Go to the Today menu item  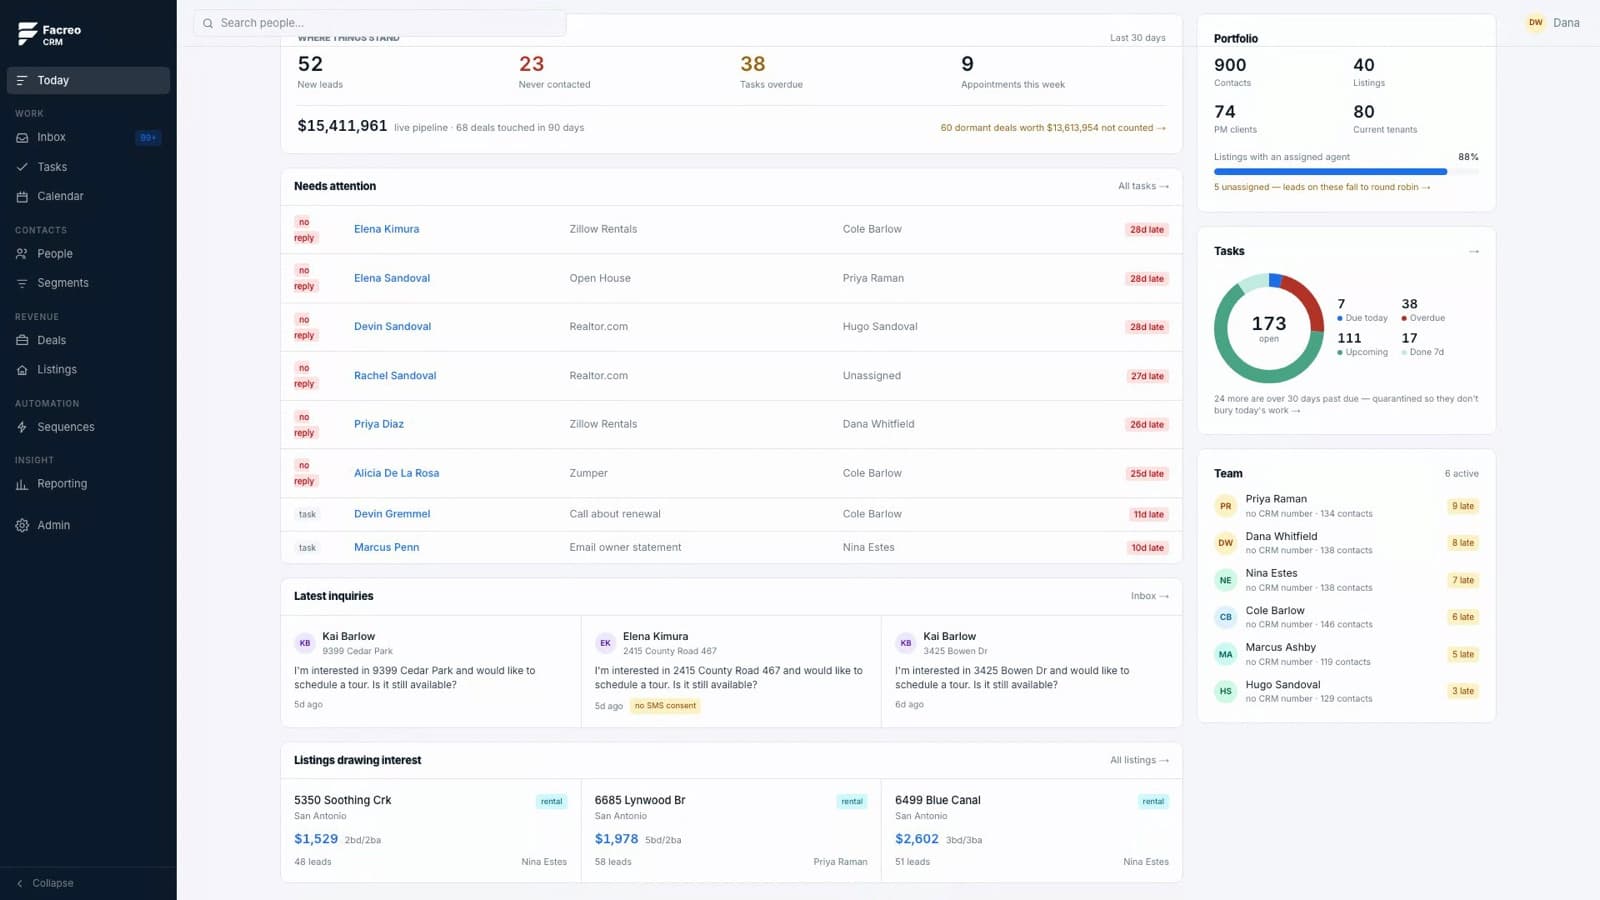pos(88,80)
